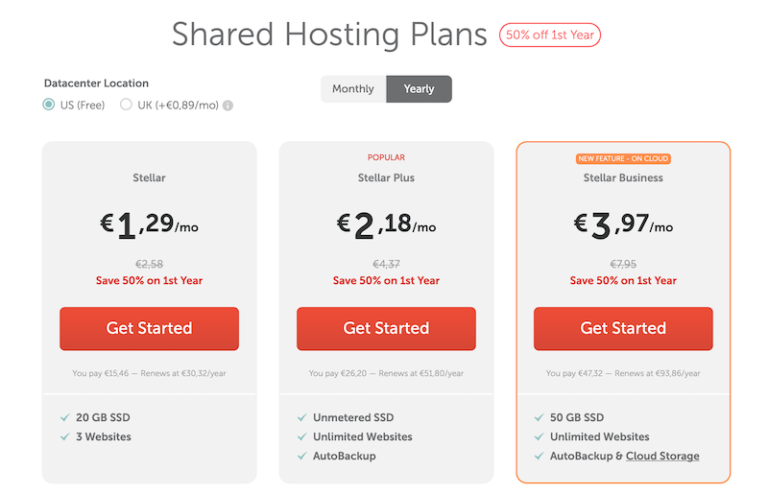This screenshot has height=494, width=768.
Task: Click the info icon beside UK datacenter option
Action: tap(228, 105)
